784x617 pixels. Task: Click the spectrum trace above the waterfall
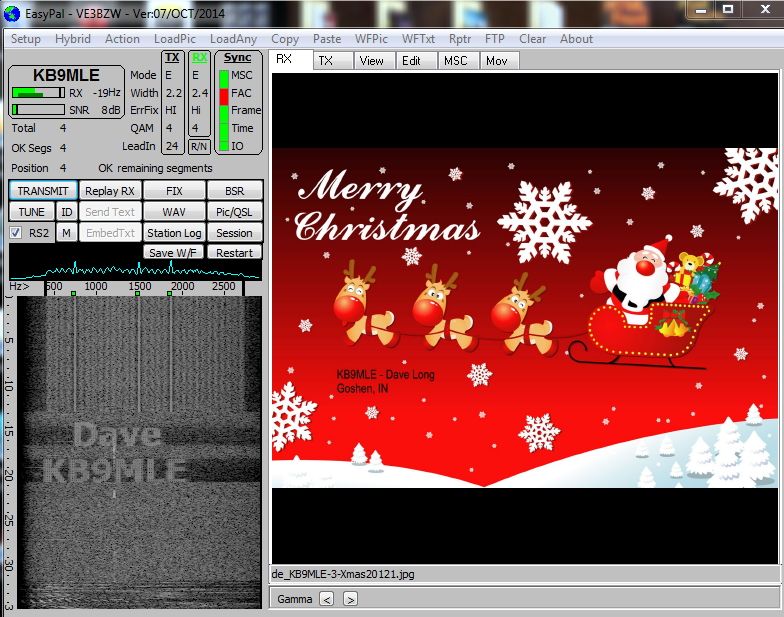click(135, 270)
